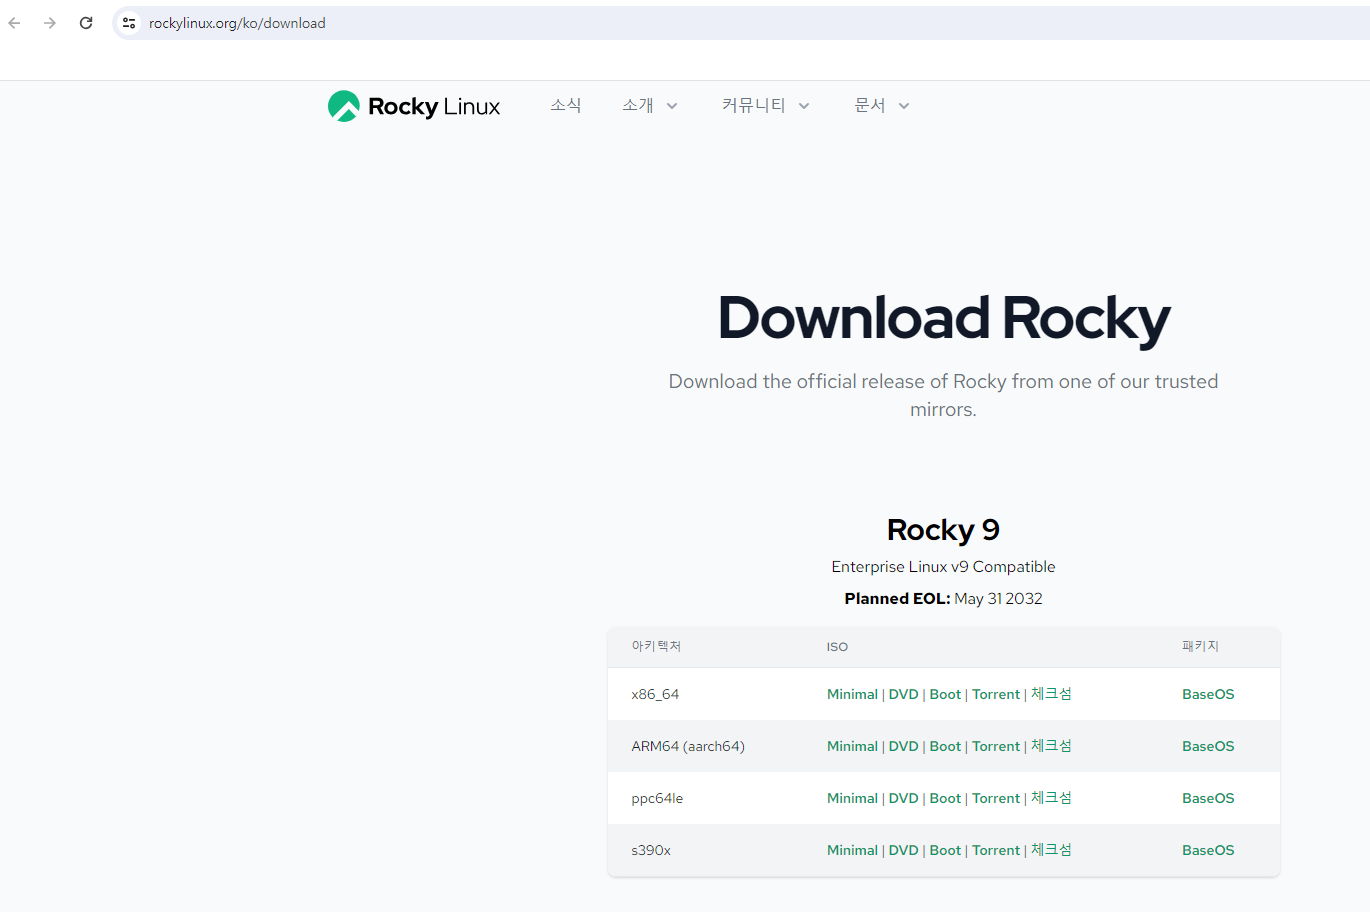
Task: Download ARM64 (aarch64) DVD ISO
Action: (x=904, y=746)
